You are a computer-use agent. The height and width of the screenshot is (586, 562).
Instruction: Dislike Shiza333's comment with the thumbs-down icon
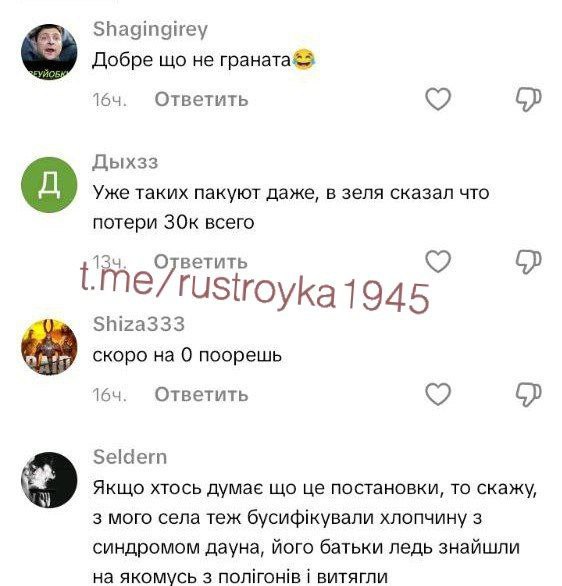(x=529, y=394)
